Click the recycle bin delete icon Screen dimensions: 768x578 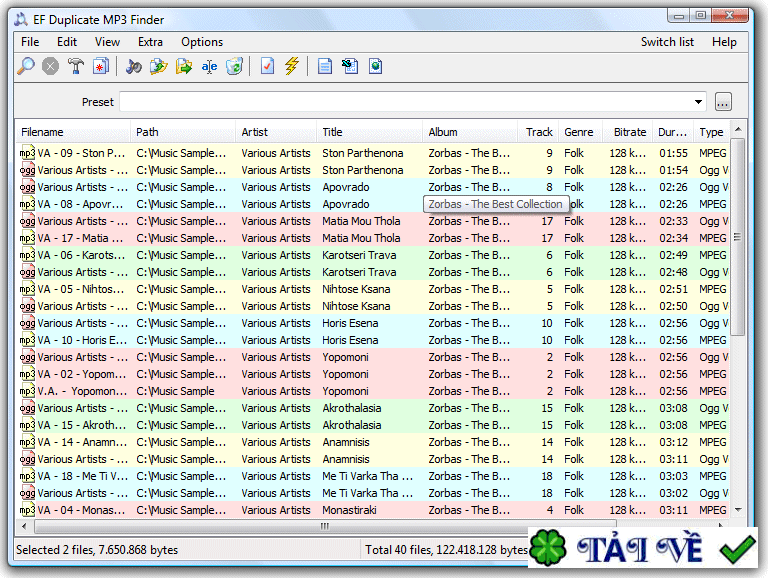(235, 66)
